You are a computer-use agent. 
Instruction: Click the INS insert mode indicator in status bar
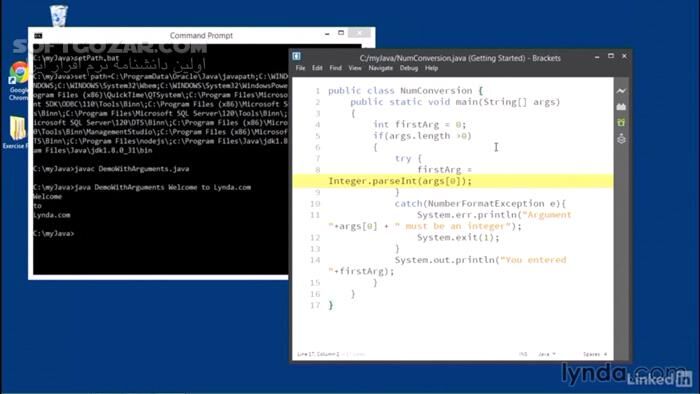[523, 354]
